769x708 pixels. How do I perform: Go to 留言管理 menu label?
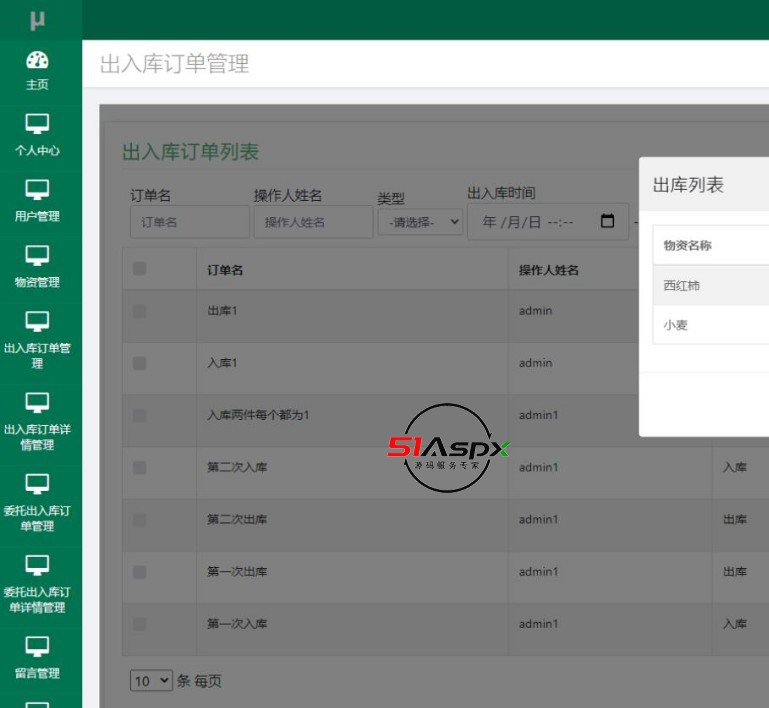tap(37, 673)
